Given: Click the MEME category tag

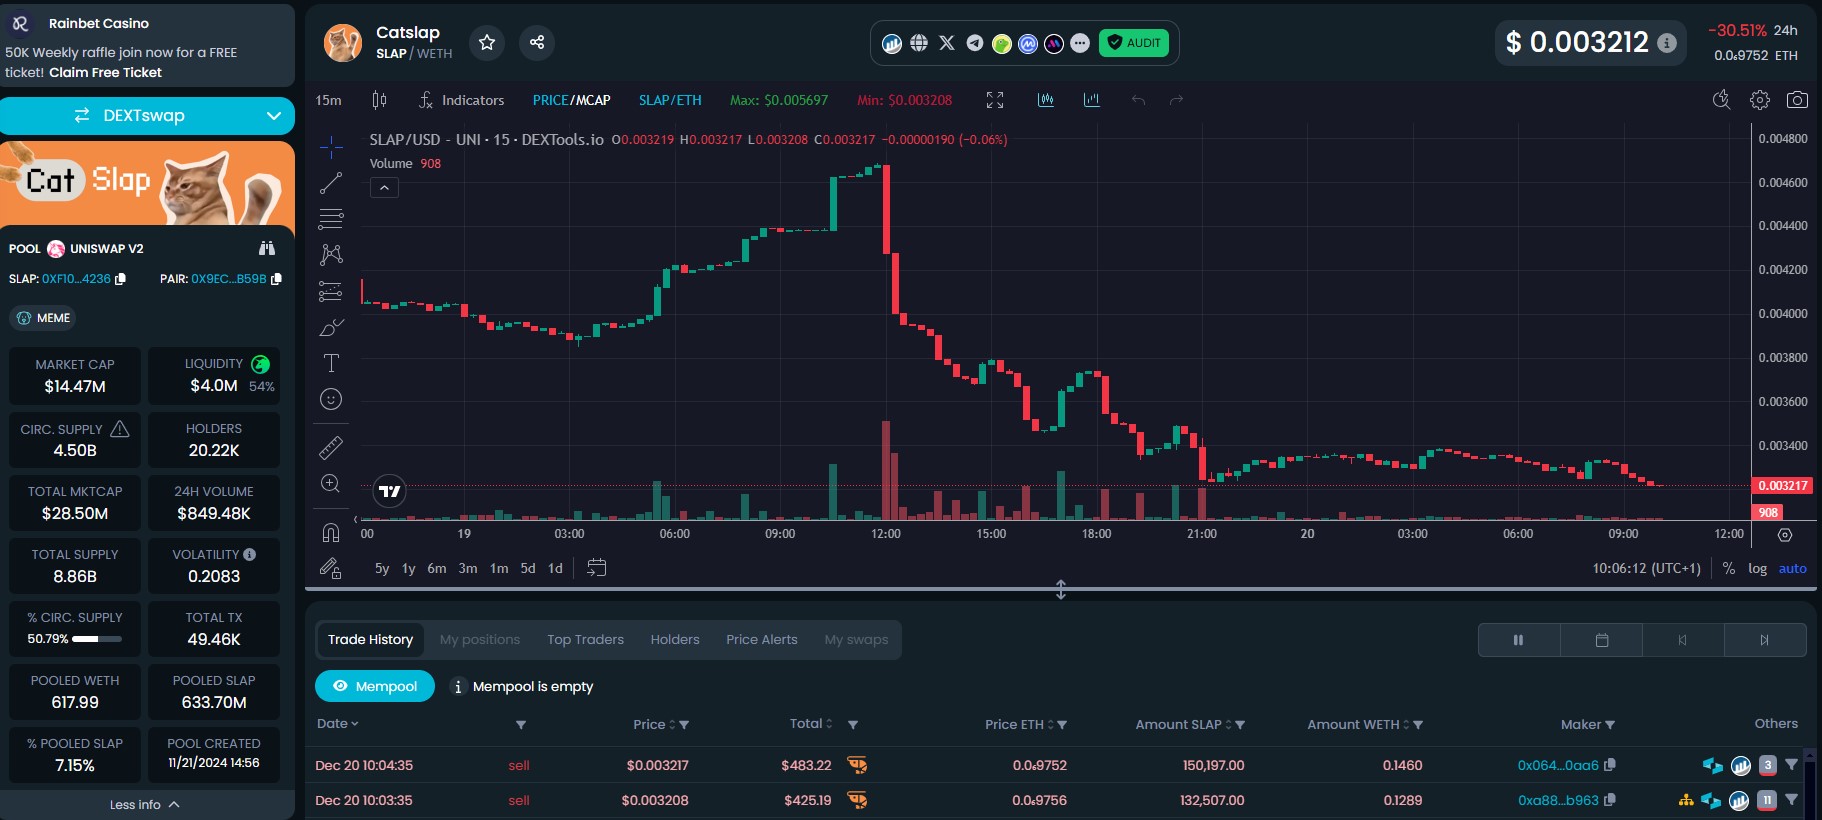Looking at the screenshot, I should pyautogui.click(x=43, y=318).
